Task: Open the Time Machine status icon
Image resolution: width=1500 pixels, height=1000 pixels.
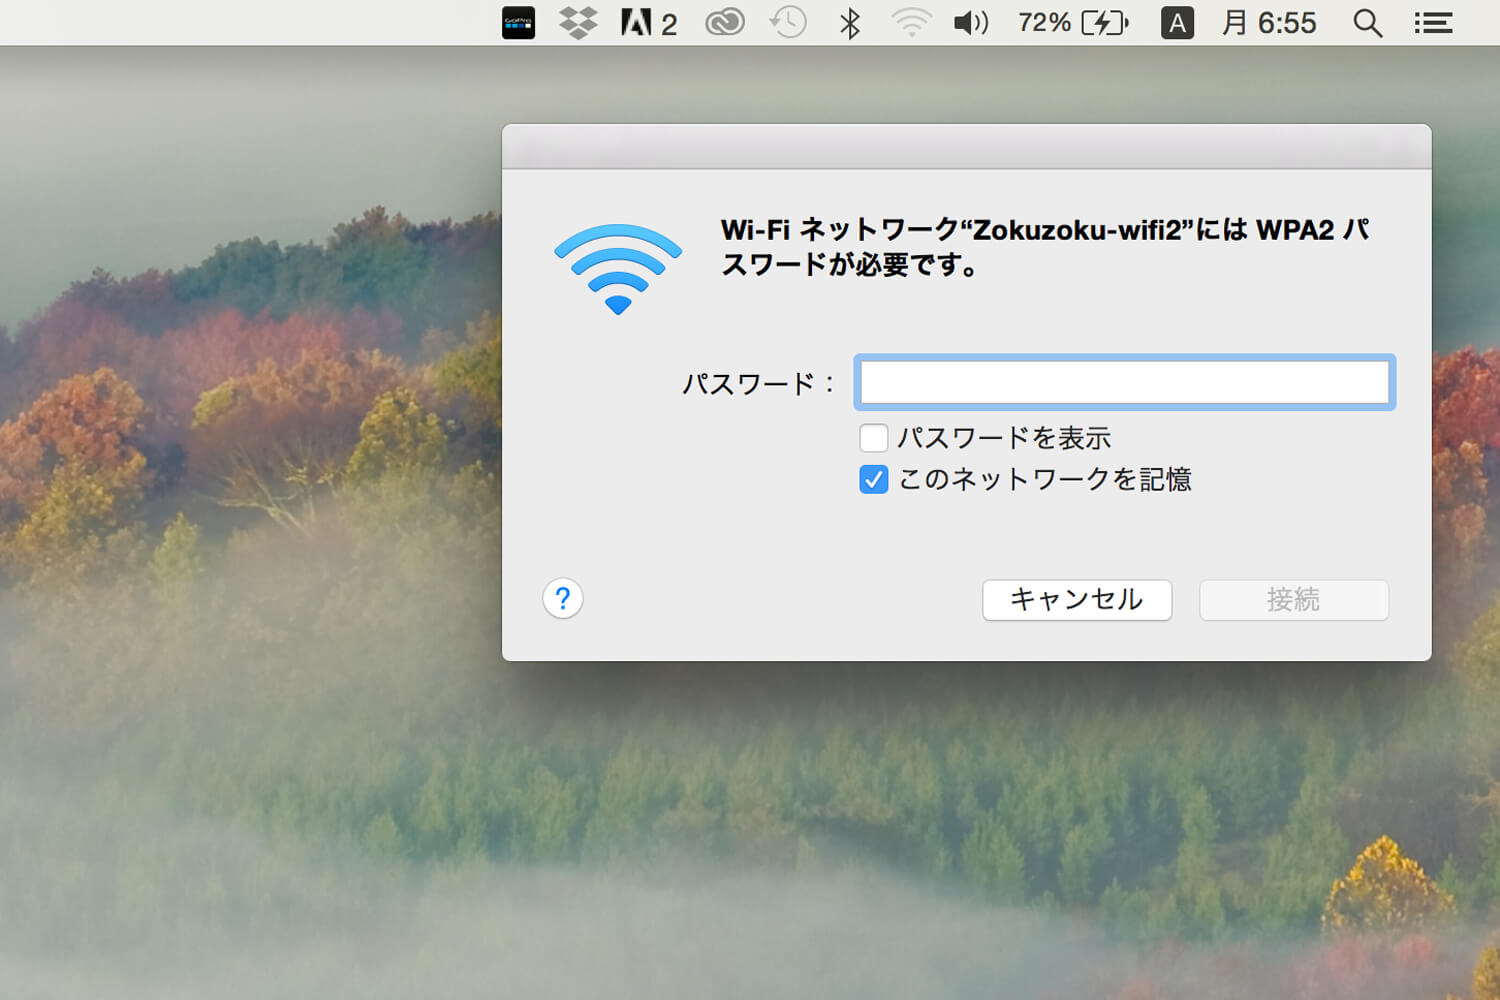Action: coord(787,22)
